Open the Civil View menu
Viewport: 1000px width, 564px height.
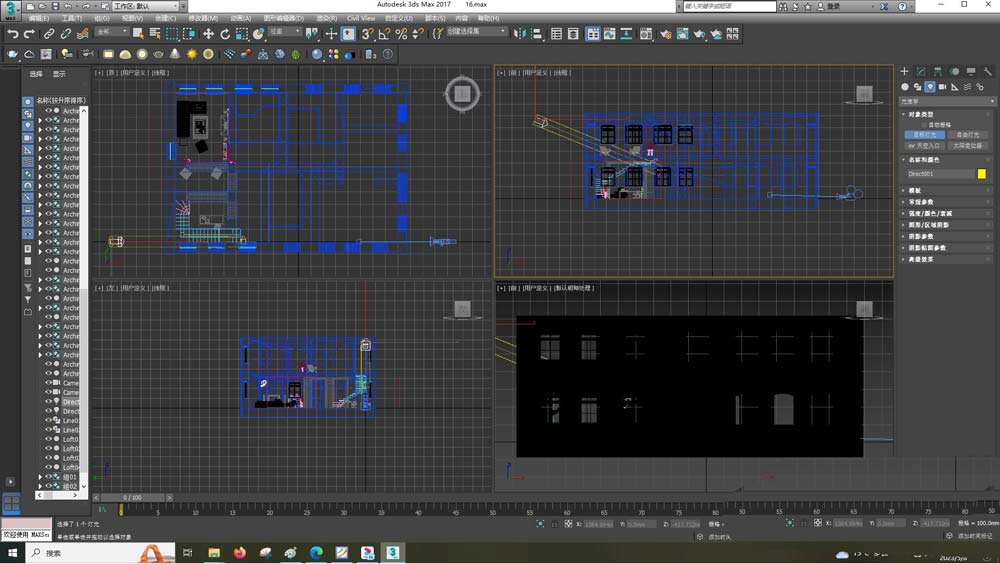click(x=361, y=18)
